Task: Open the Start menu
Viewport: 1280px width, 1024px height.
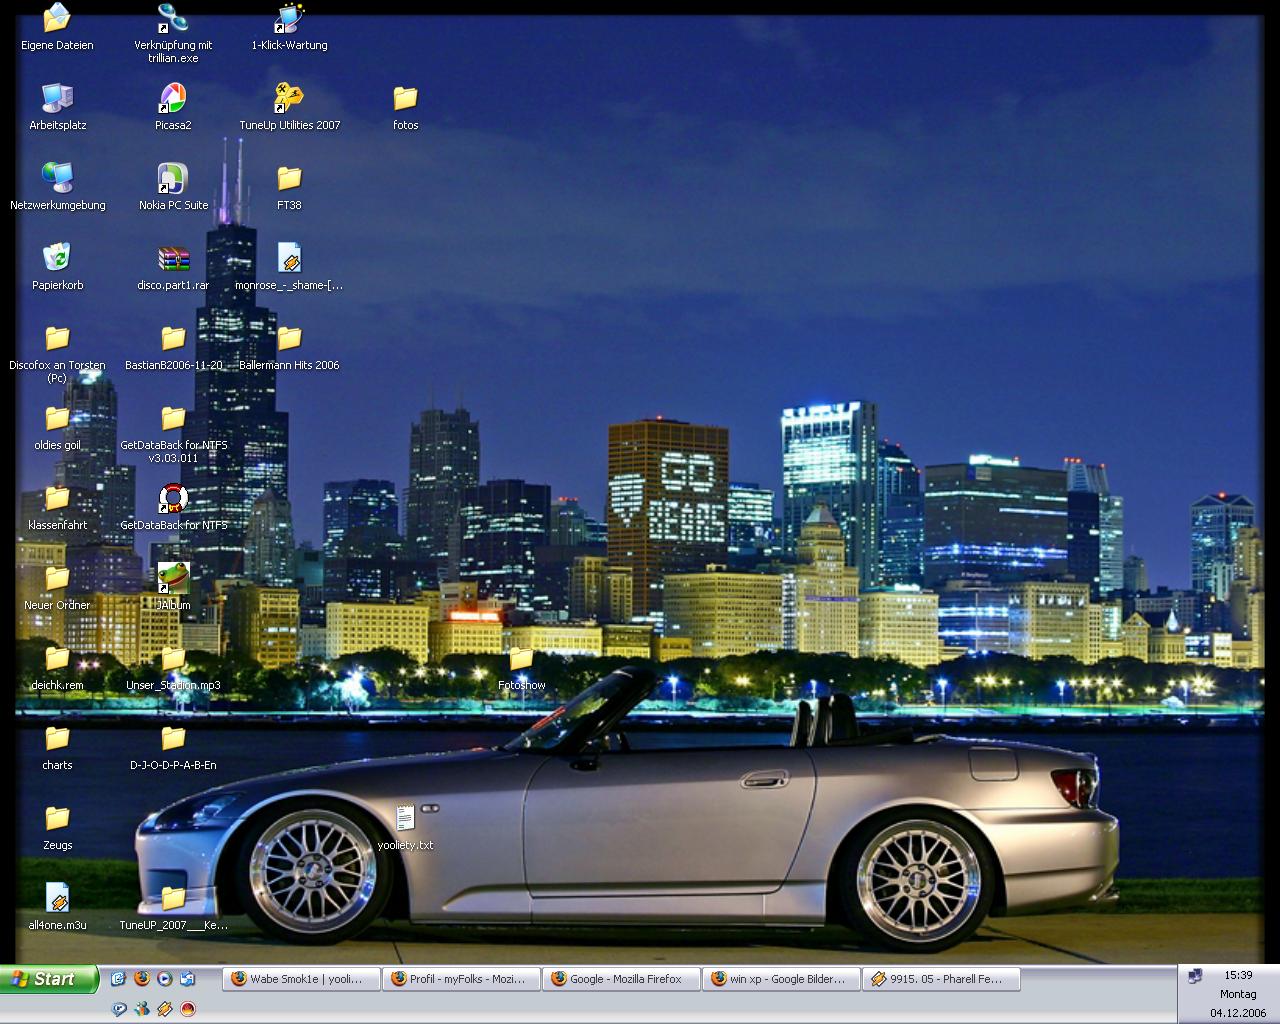Action: coord(49,979)
